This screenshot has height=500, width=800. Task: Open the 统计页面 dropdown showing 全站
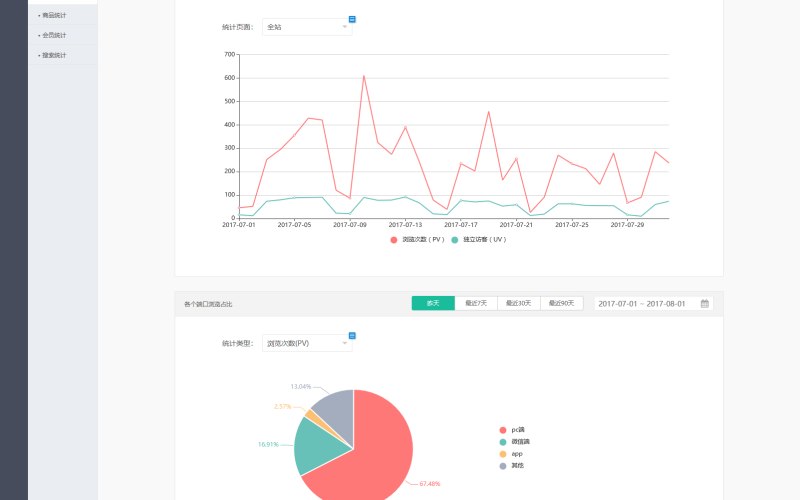point(307,27)
